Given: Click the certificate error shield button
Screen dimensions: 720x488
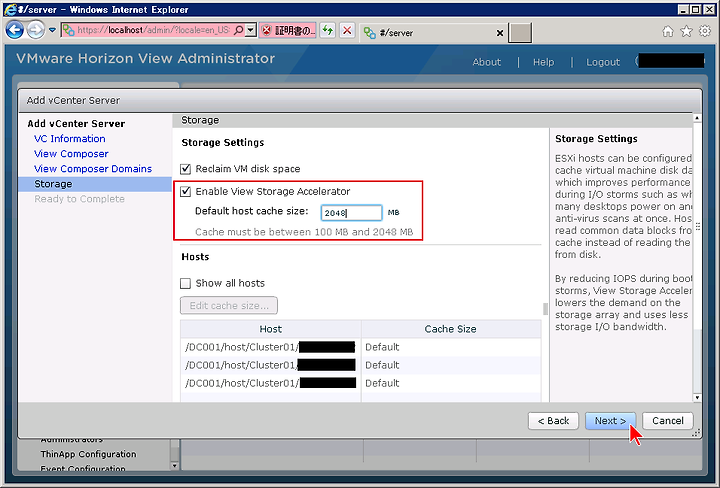Looking at the screenshot, I should [x=287, y=31].
